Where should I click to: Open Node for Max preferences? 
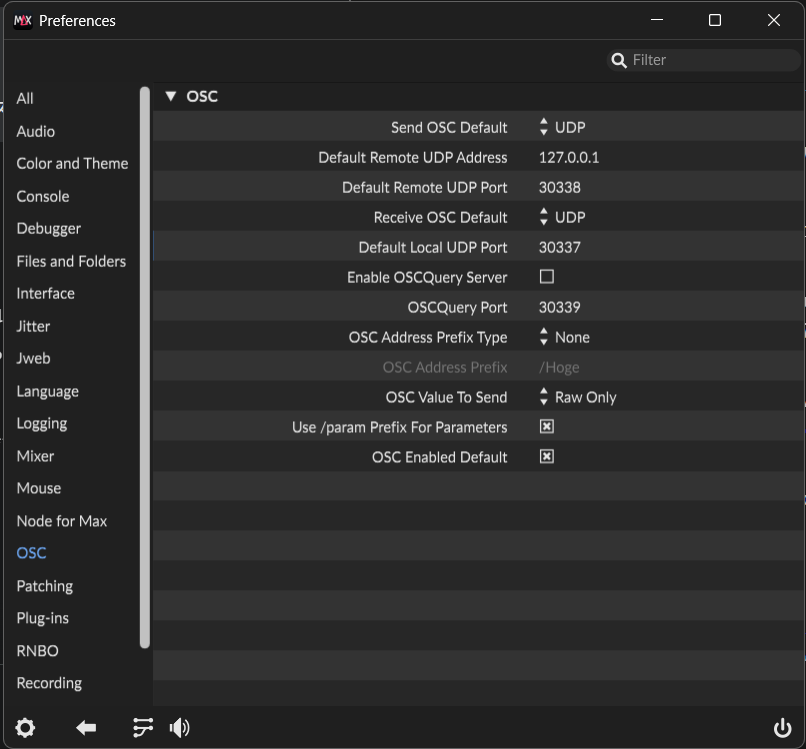tap(62, 521)
